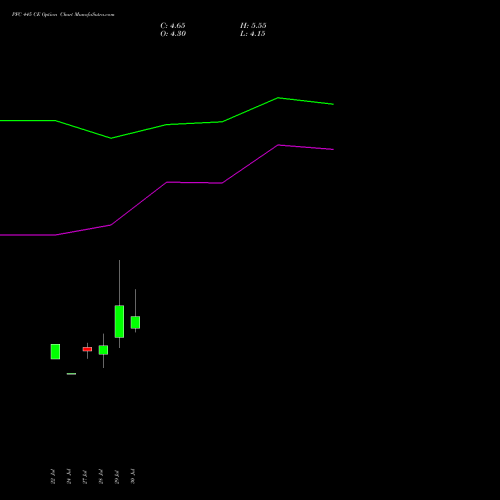Select the green candlestick for 28 Jul

pos(103,350)
